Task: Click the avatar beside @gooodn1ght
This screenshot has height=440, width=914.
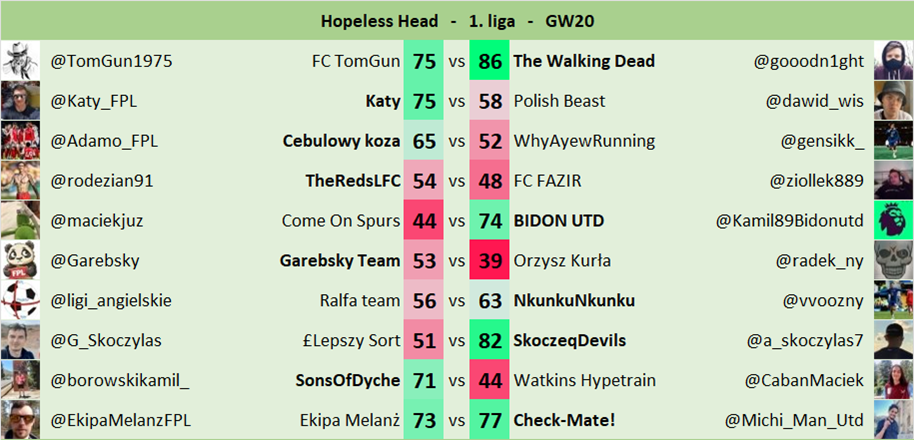Action: (893, 61)
